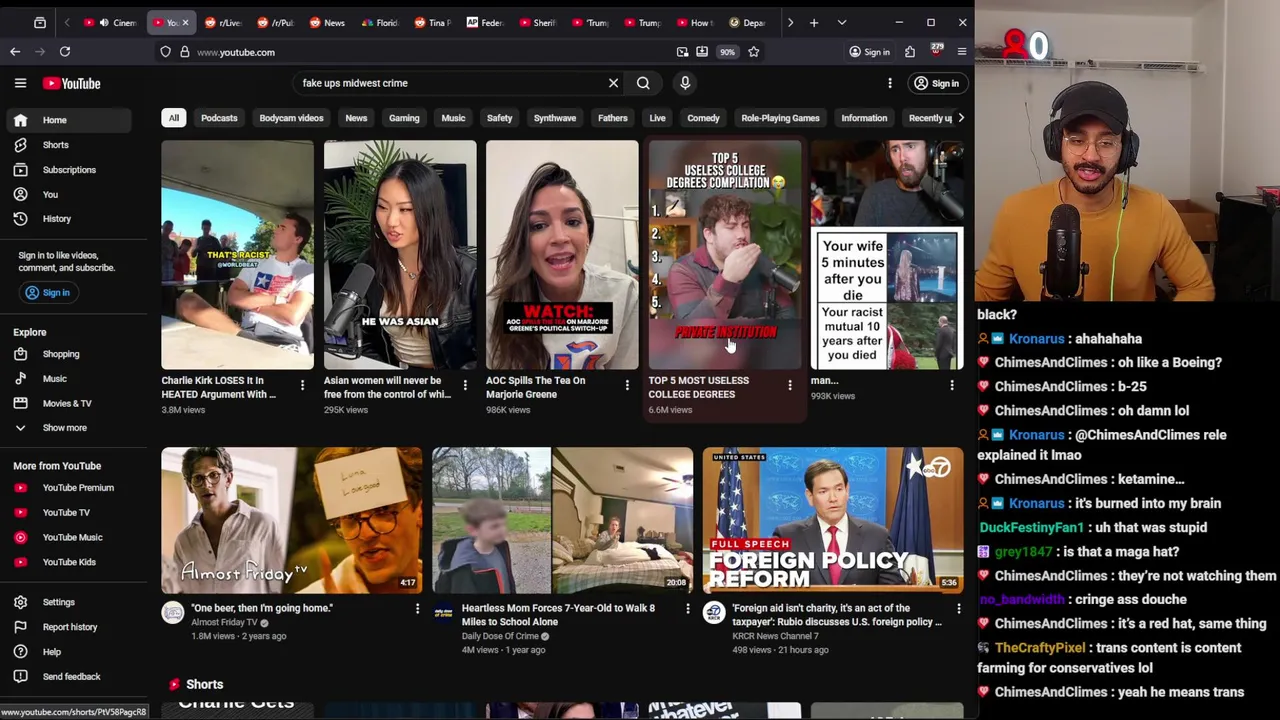Bookmark the page with the star icon
This screenshot has width=1280, height=720.
(754, 52)
